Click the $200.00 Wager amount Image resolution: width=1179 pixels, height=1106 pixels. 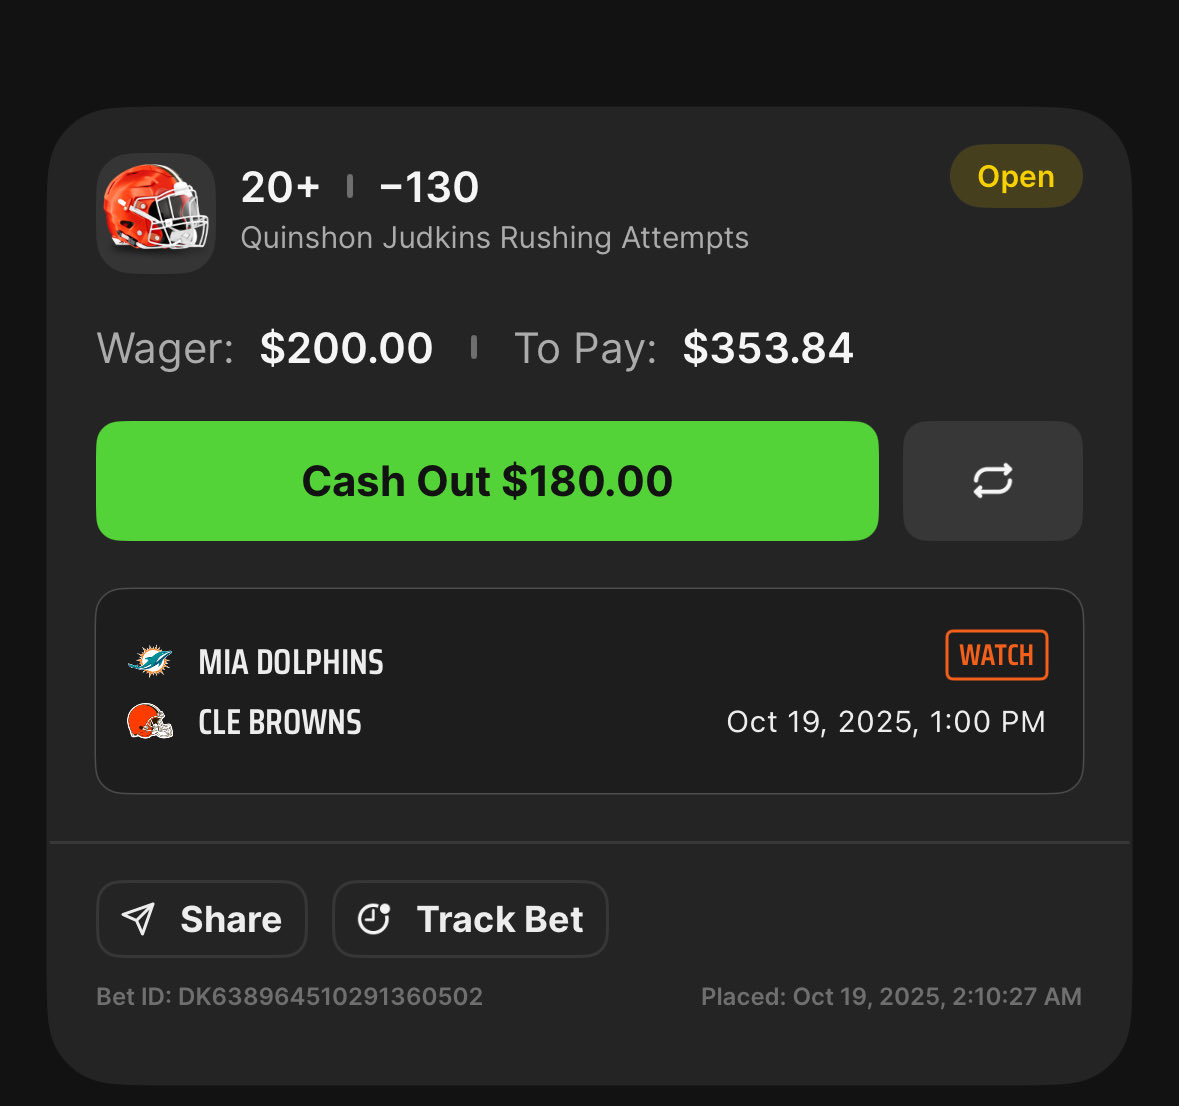(x=346, y=348)
